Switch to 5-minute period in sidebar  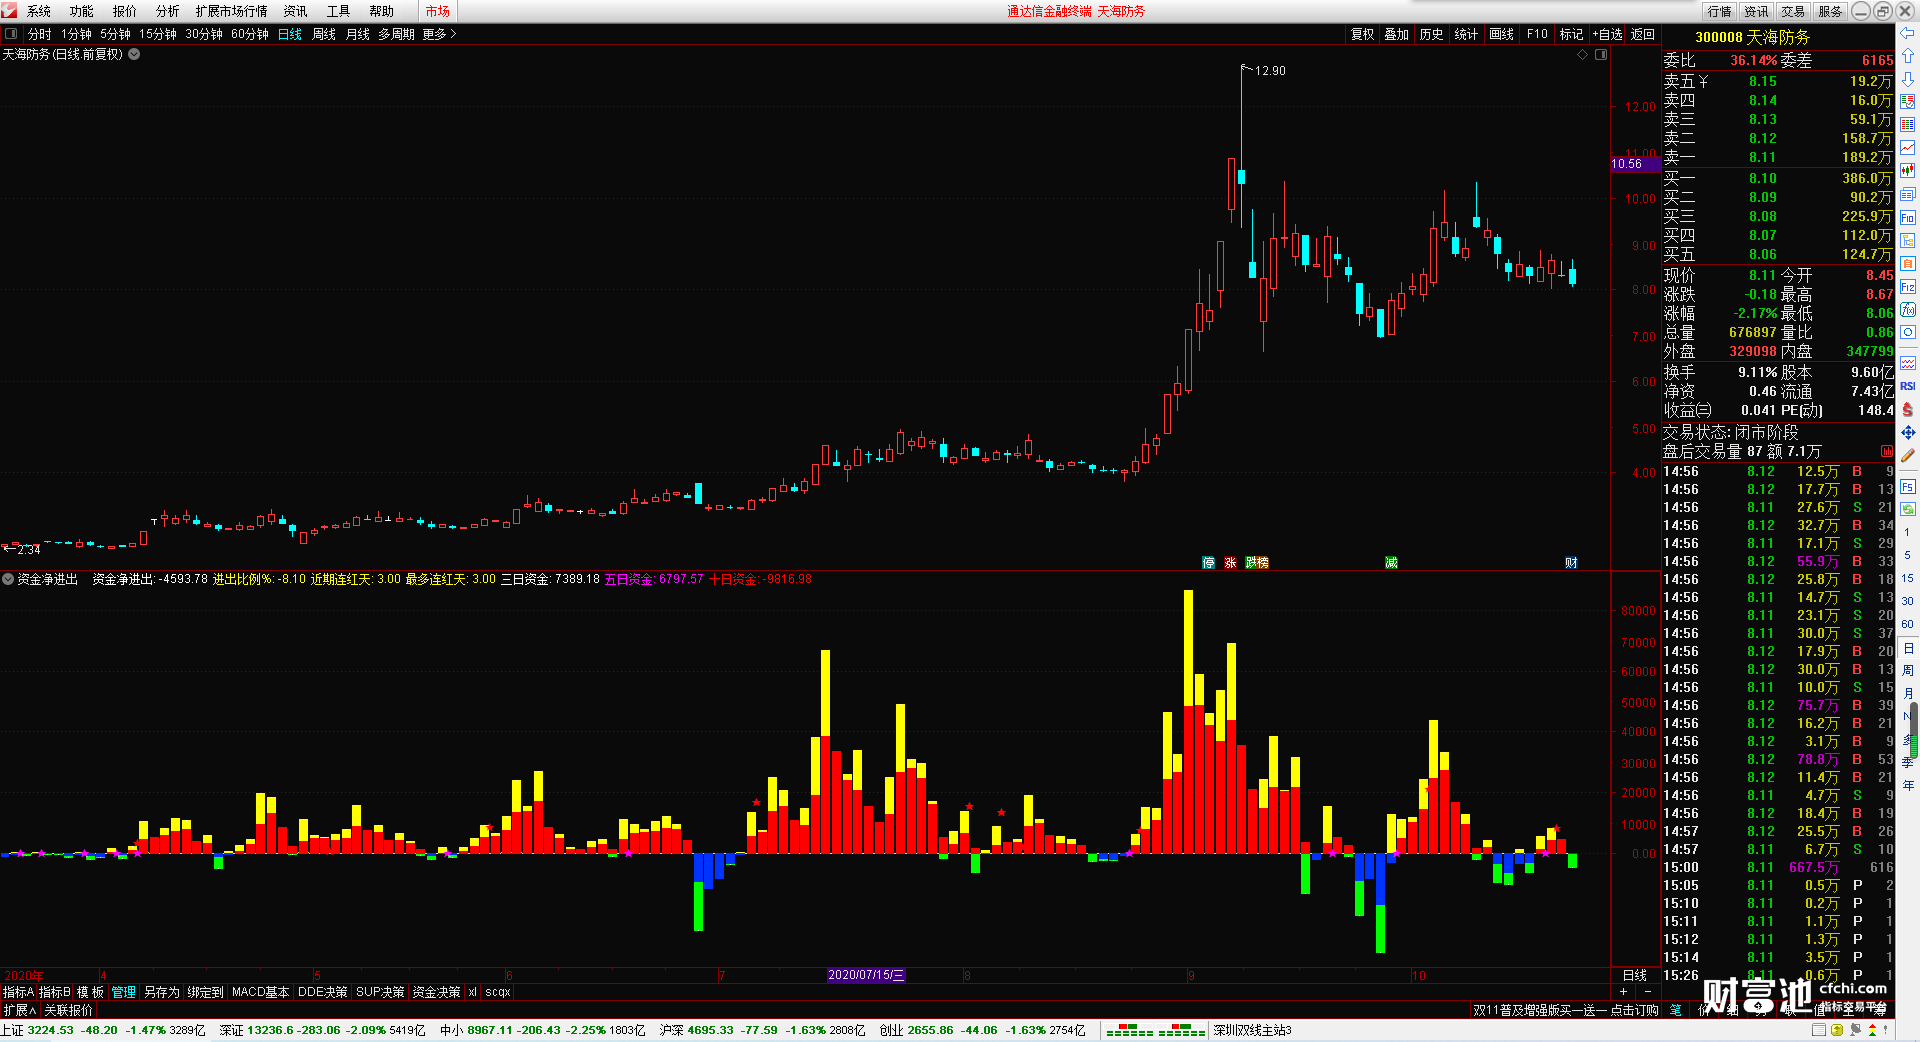1908,555
